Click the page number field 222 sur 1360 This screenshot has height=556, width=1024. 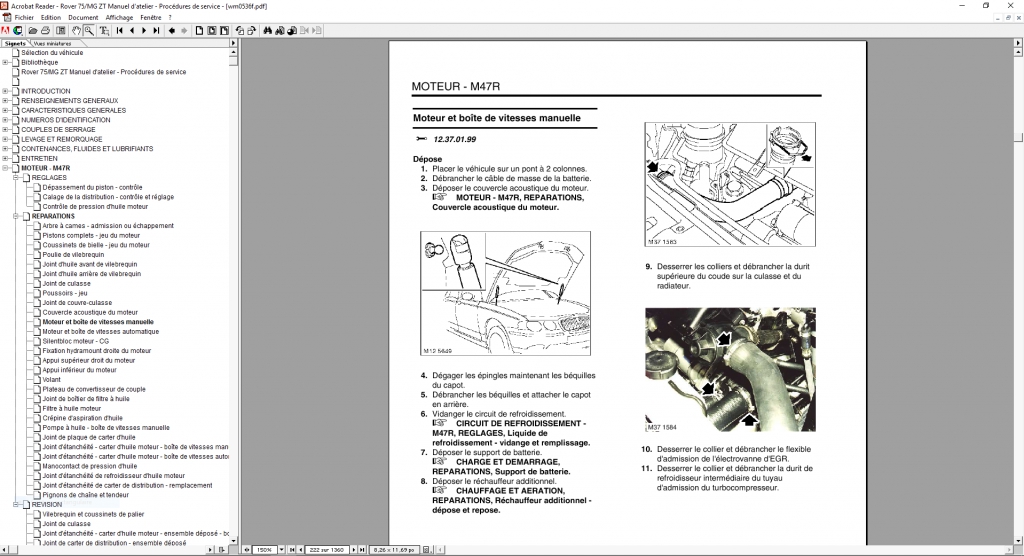pyautogui.click(x=327, y=549)
